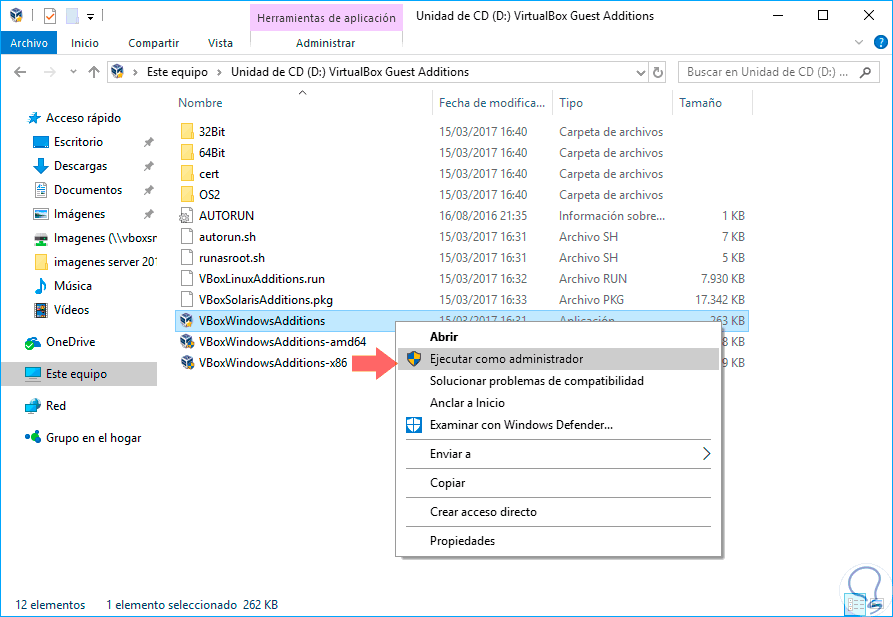
Task: Select the VBoxWindowsAdditions application icon
Action: point(187,321)
